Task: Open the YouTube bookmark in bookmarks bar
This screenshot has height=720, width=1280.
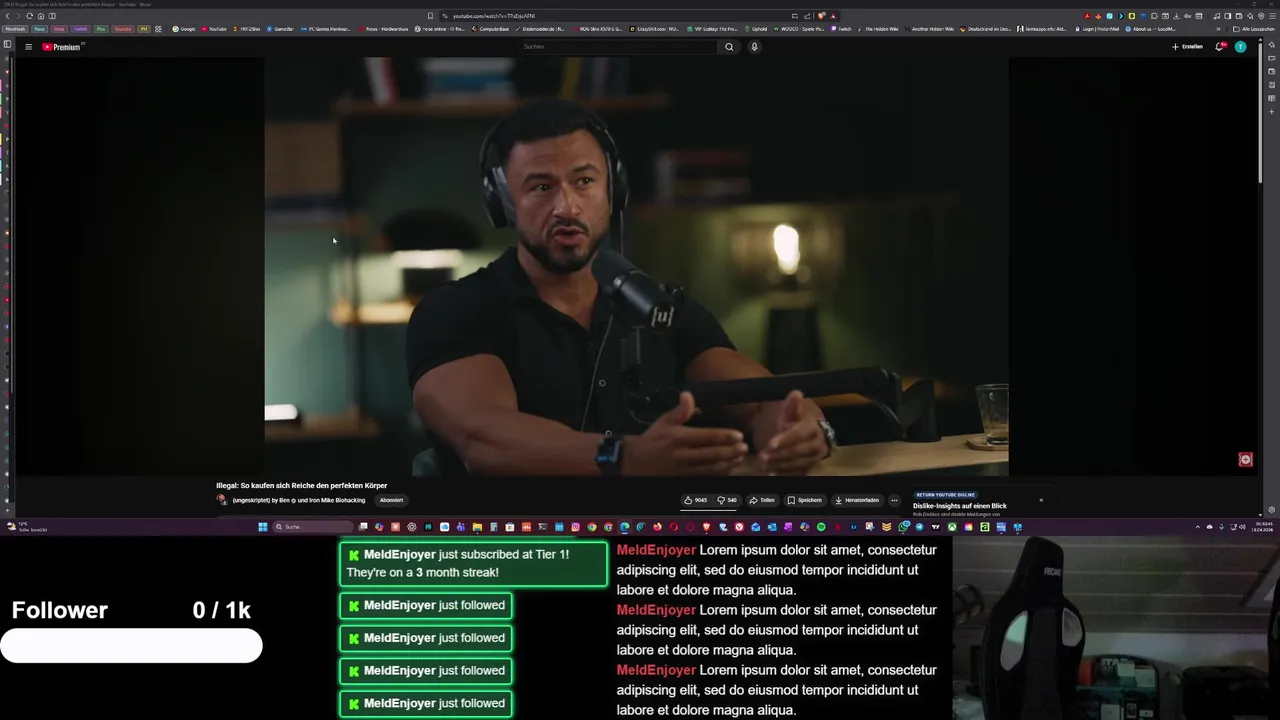Action: 214,29
